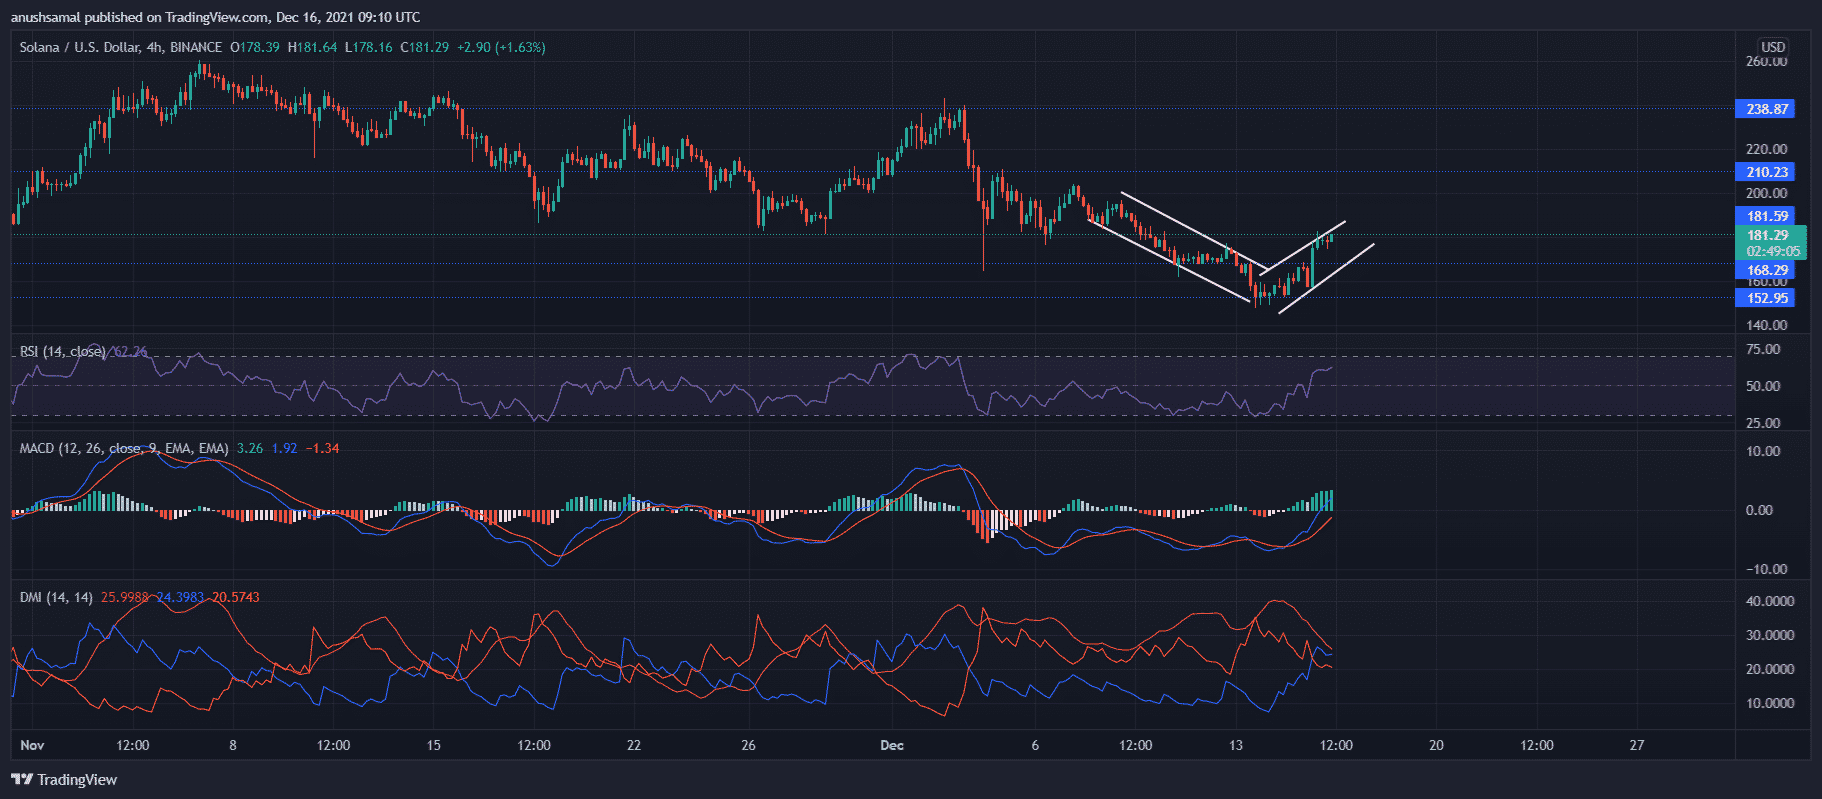Click the 'Dec' marker on the time axis

891,745
